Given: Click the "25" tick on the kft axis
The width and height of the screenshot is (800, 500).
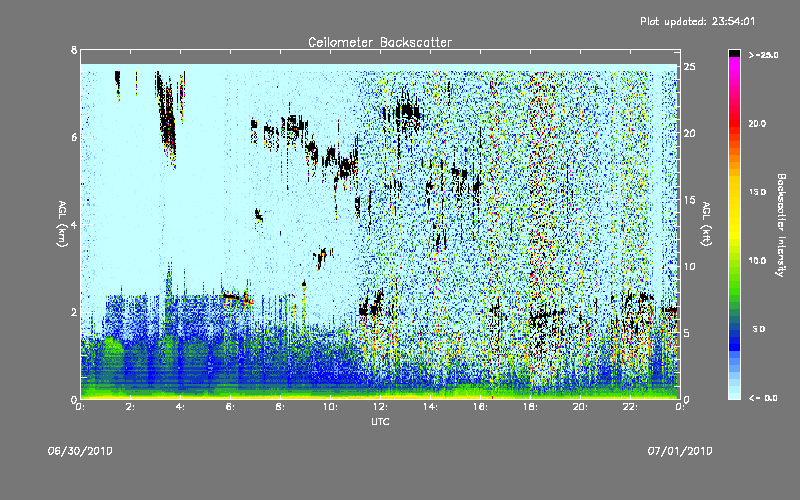Looking at the screenshot, I should pos(689,67).
